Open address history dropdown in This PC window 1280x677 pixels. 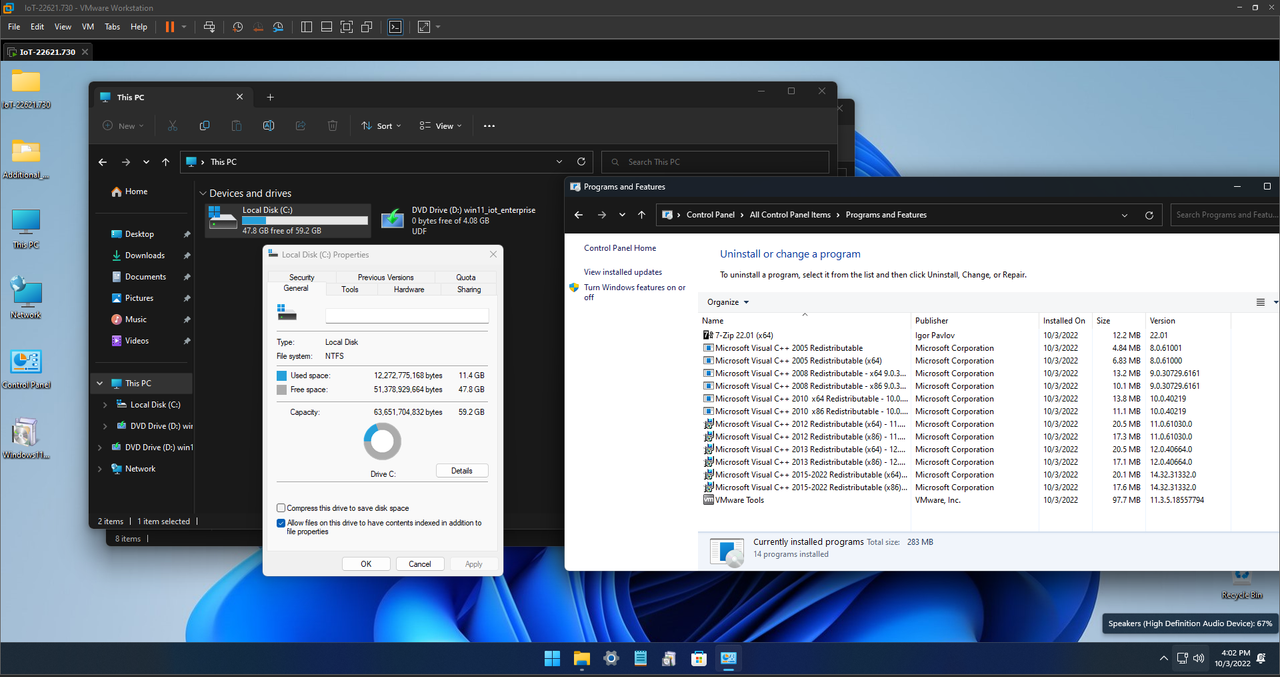(560, 161)
